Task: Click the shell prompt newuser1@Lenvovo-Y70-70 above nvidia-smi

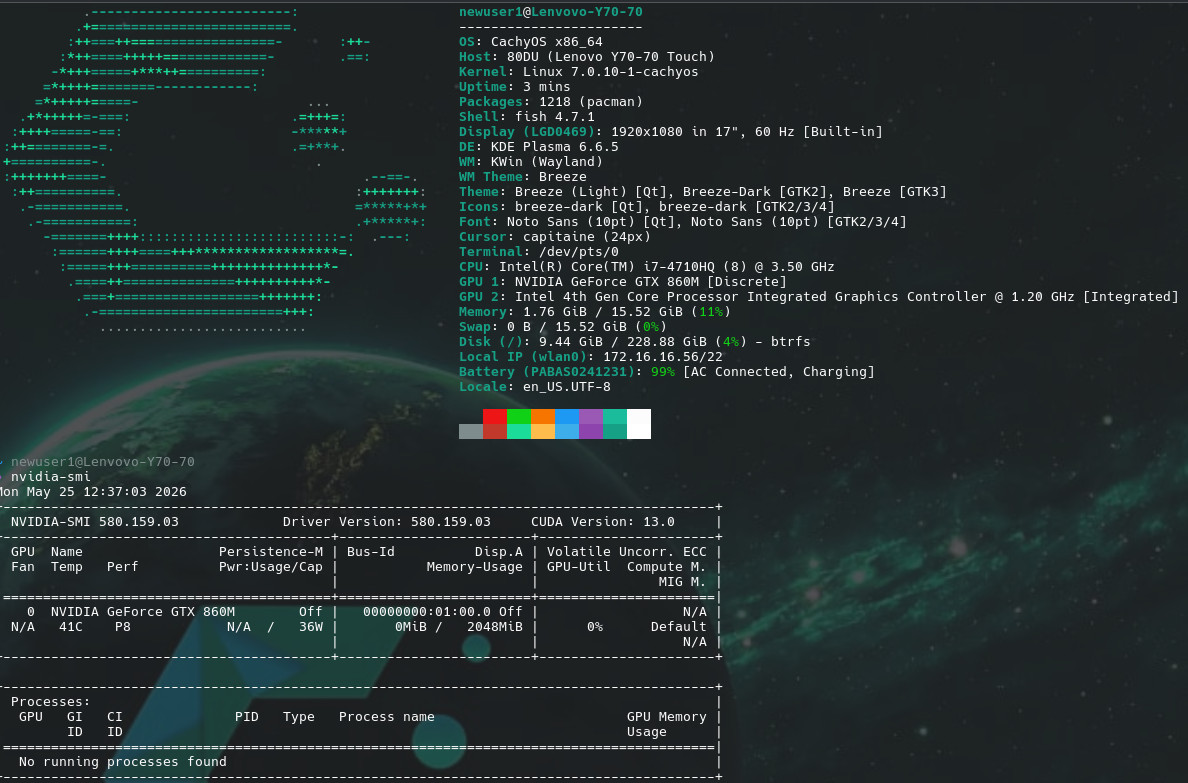Action: (x=102, y=462)
